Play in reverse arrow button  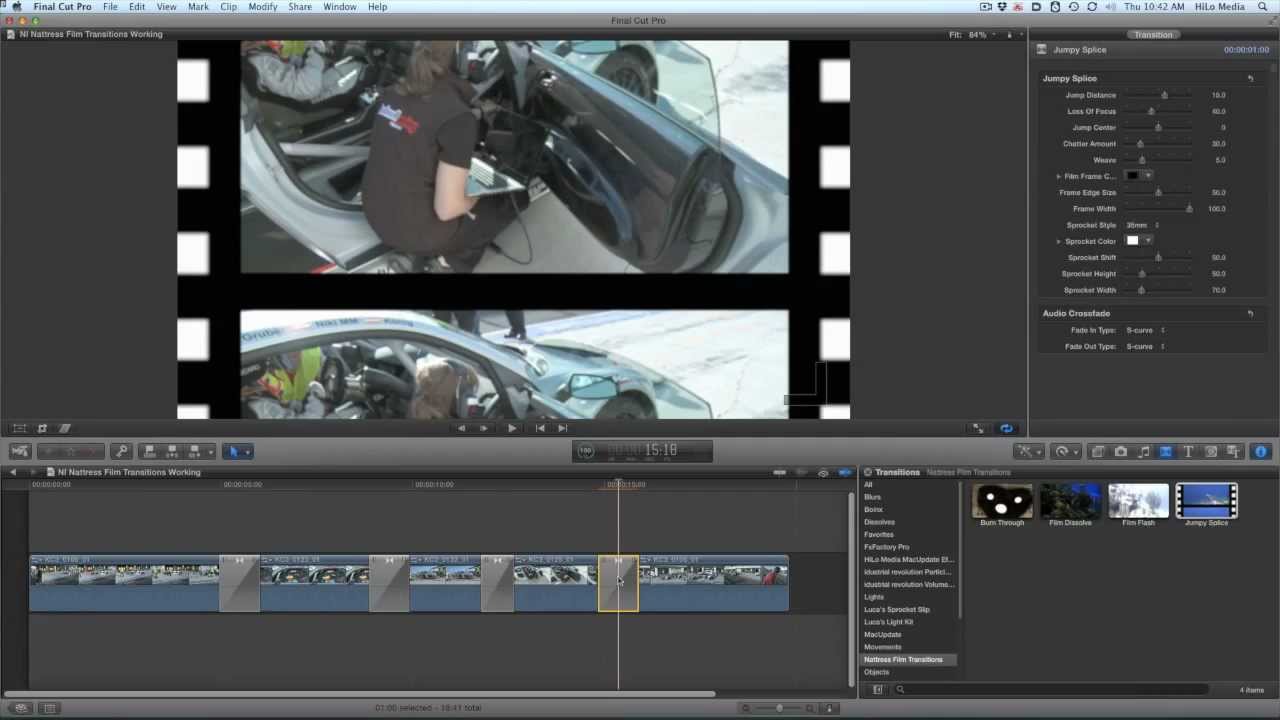pos(461,428)
